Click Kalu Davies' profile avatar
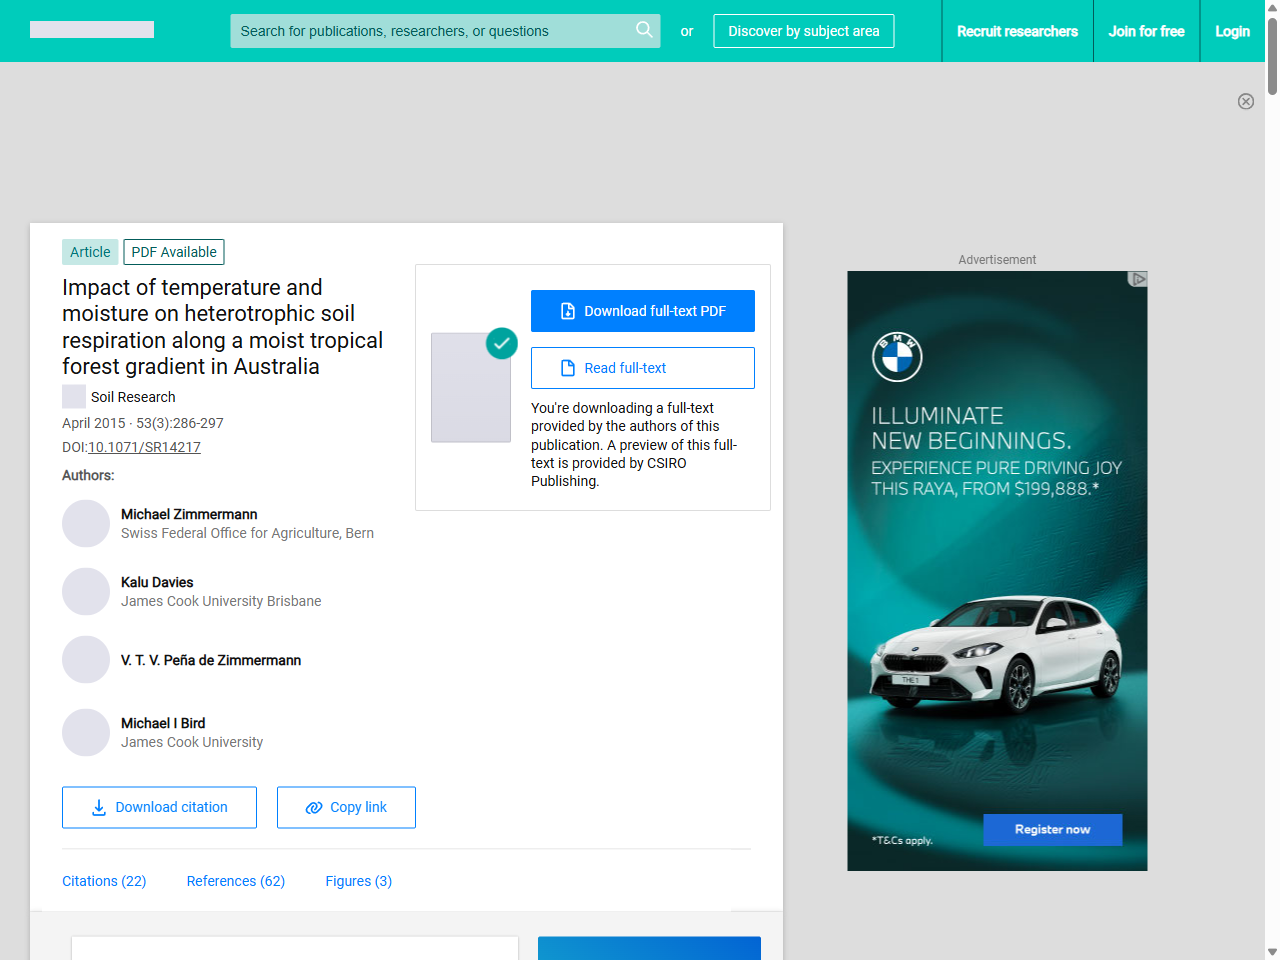The width and height of the screenshot is (1280, 960). [86, 592]
